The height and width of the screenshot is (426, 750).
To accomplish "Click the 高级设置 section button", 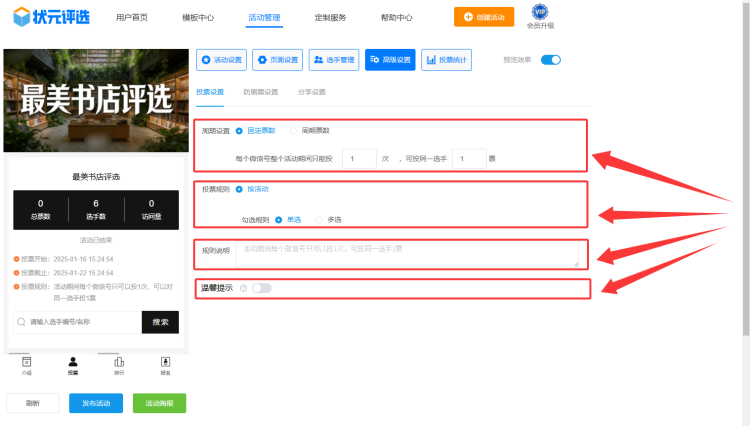I will point(390,60).
